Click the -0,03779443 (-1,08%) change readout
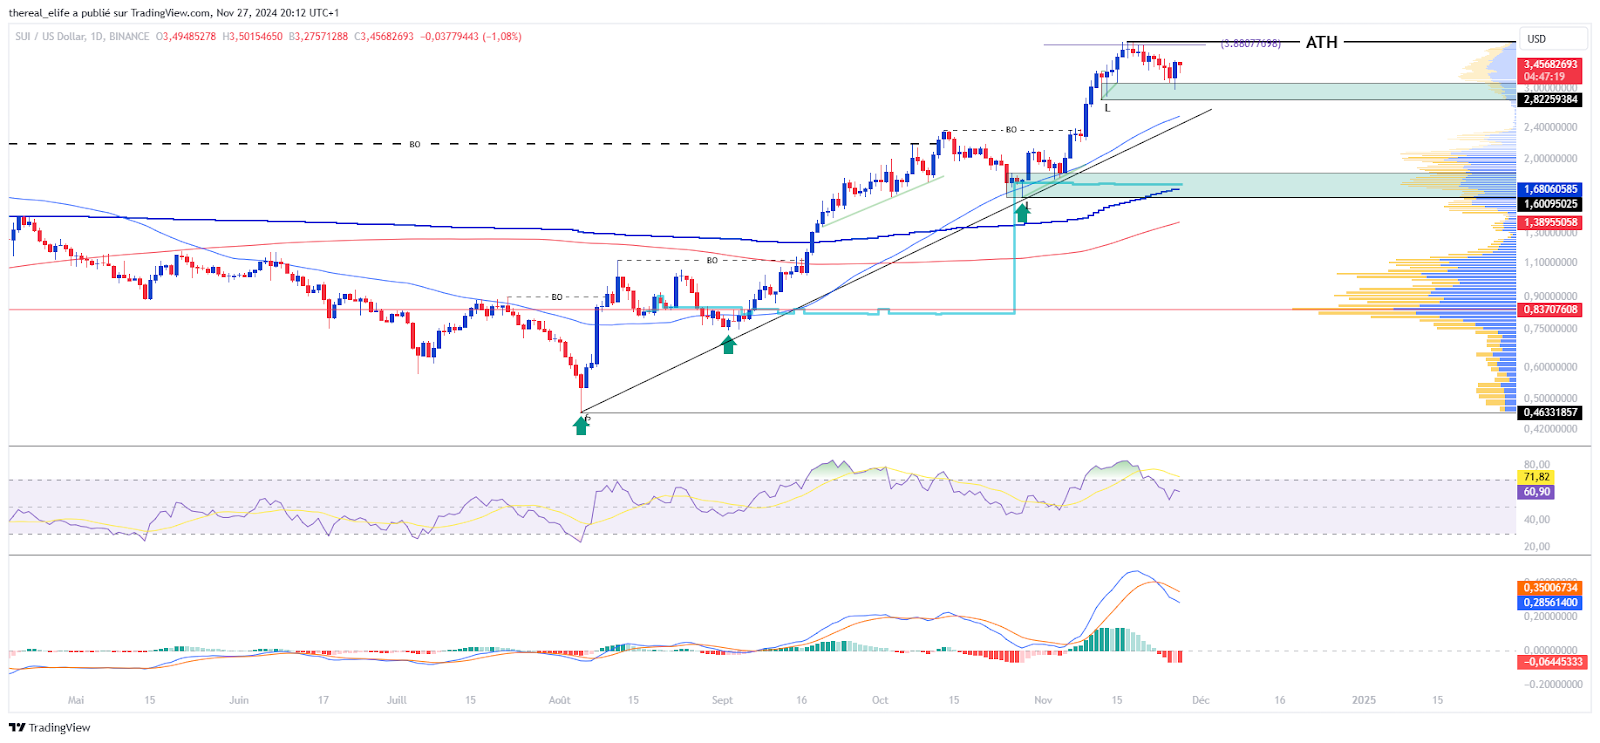 pyautogui.click(x=471, y=37)
